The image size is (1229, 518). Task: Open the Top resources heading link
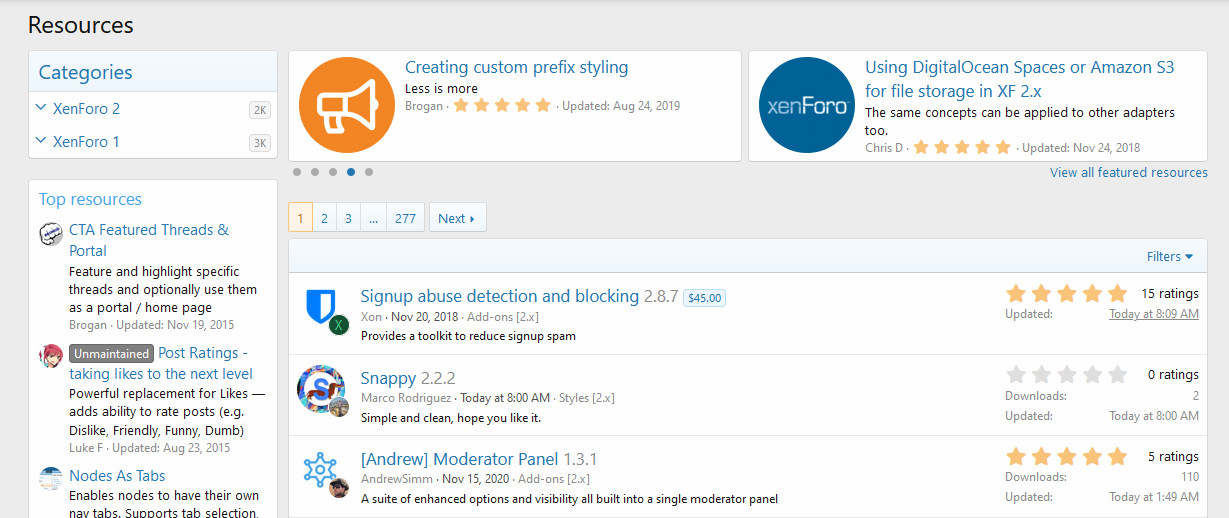[x=90, y=199]
